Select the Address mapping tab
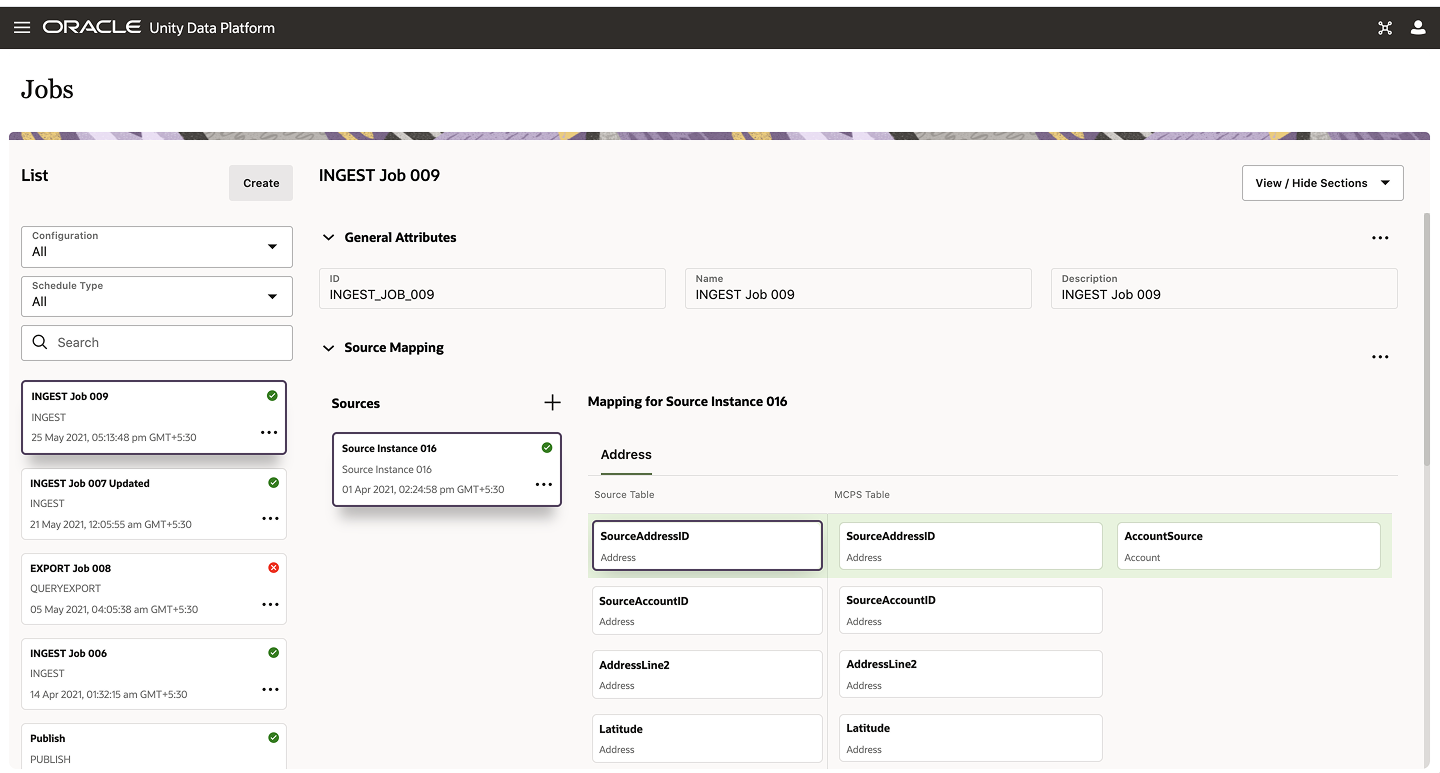The width and height of the screenshot is (1440, 773). 626,454
